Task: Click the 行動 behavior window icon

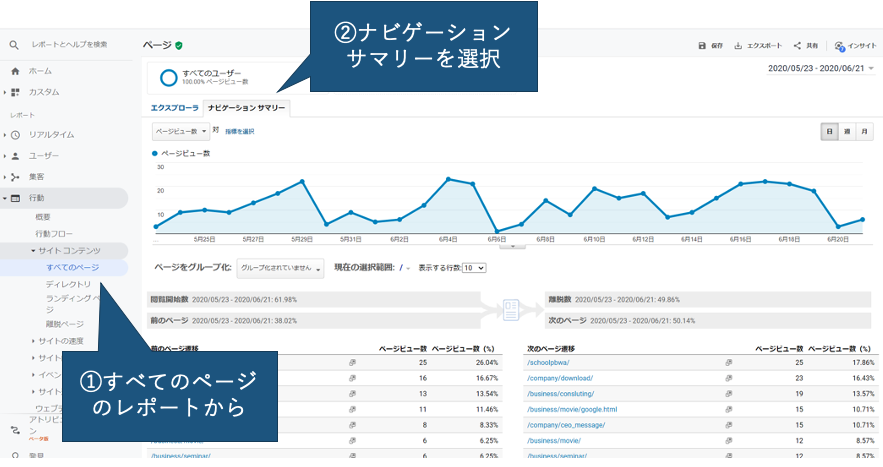Action: point(15,198)
